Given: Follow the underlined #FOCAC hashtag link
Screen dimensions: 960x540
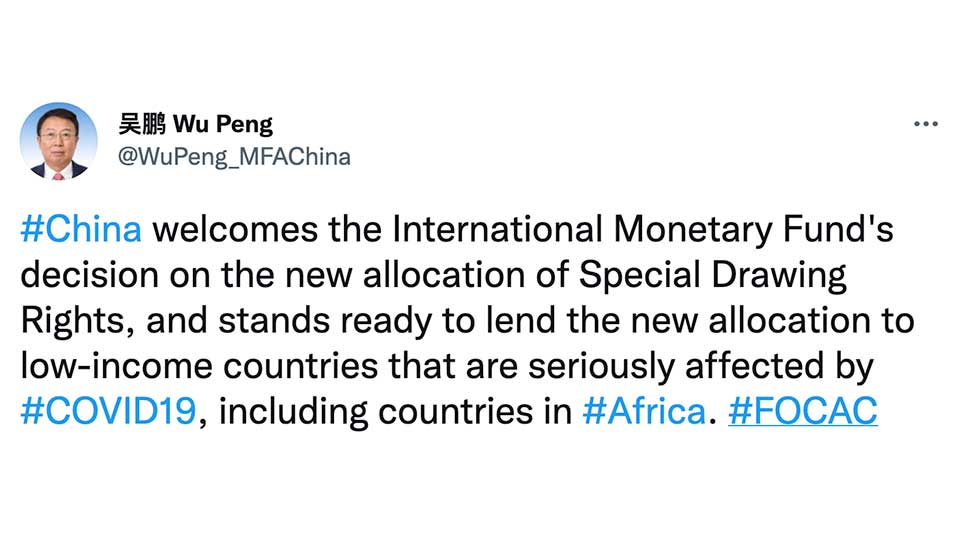Looking at the screenshot, I should coord(803,411).
